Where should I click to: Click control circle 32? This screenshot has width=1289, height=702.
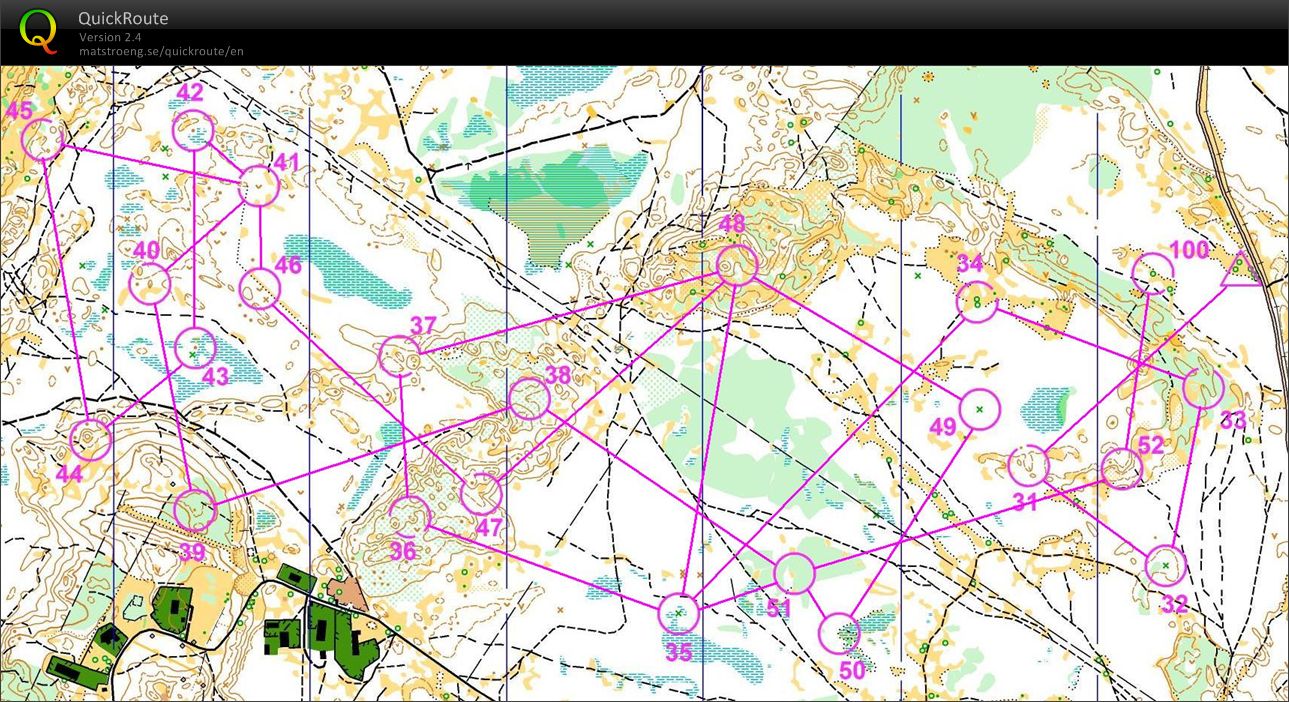tap(1165, 566)
